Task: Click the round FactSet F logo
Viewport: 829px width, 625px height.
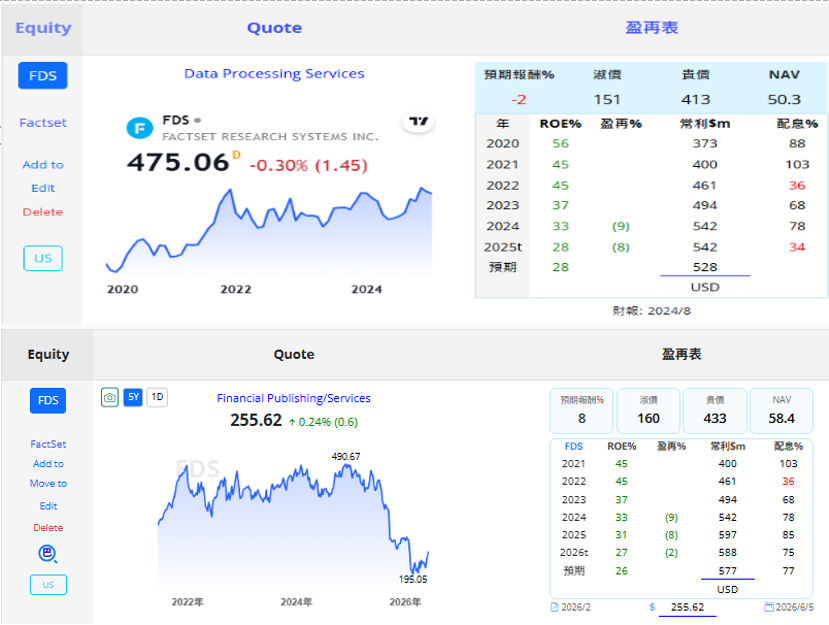Action: [x=140, y=128]
